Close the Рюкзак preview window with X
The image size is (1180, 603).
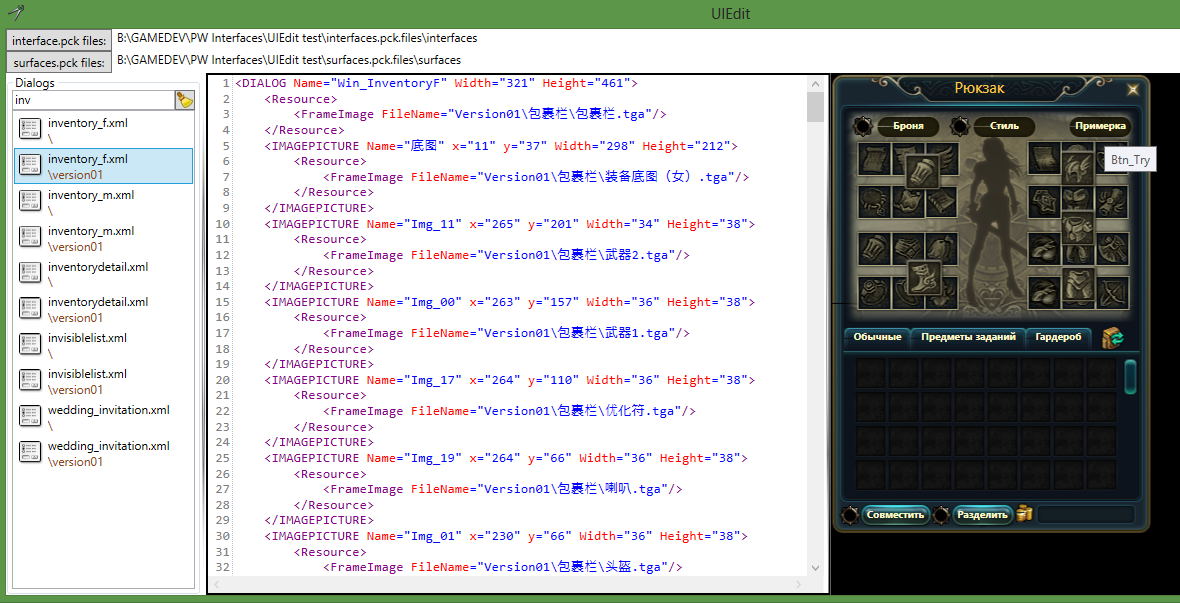tap(1132, 90)
